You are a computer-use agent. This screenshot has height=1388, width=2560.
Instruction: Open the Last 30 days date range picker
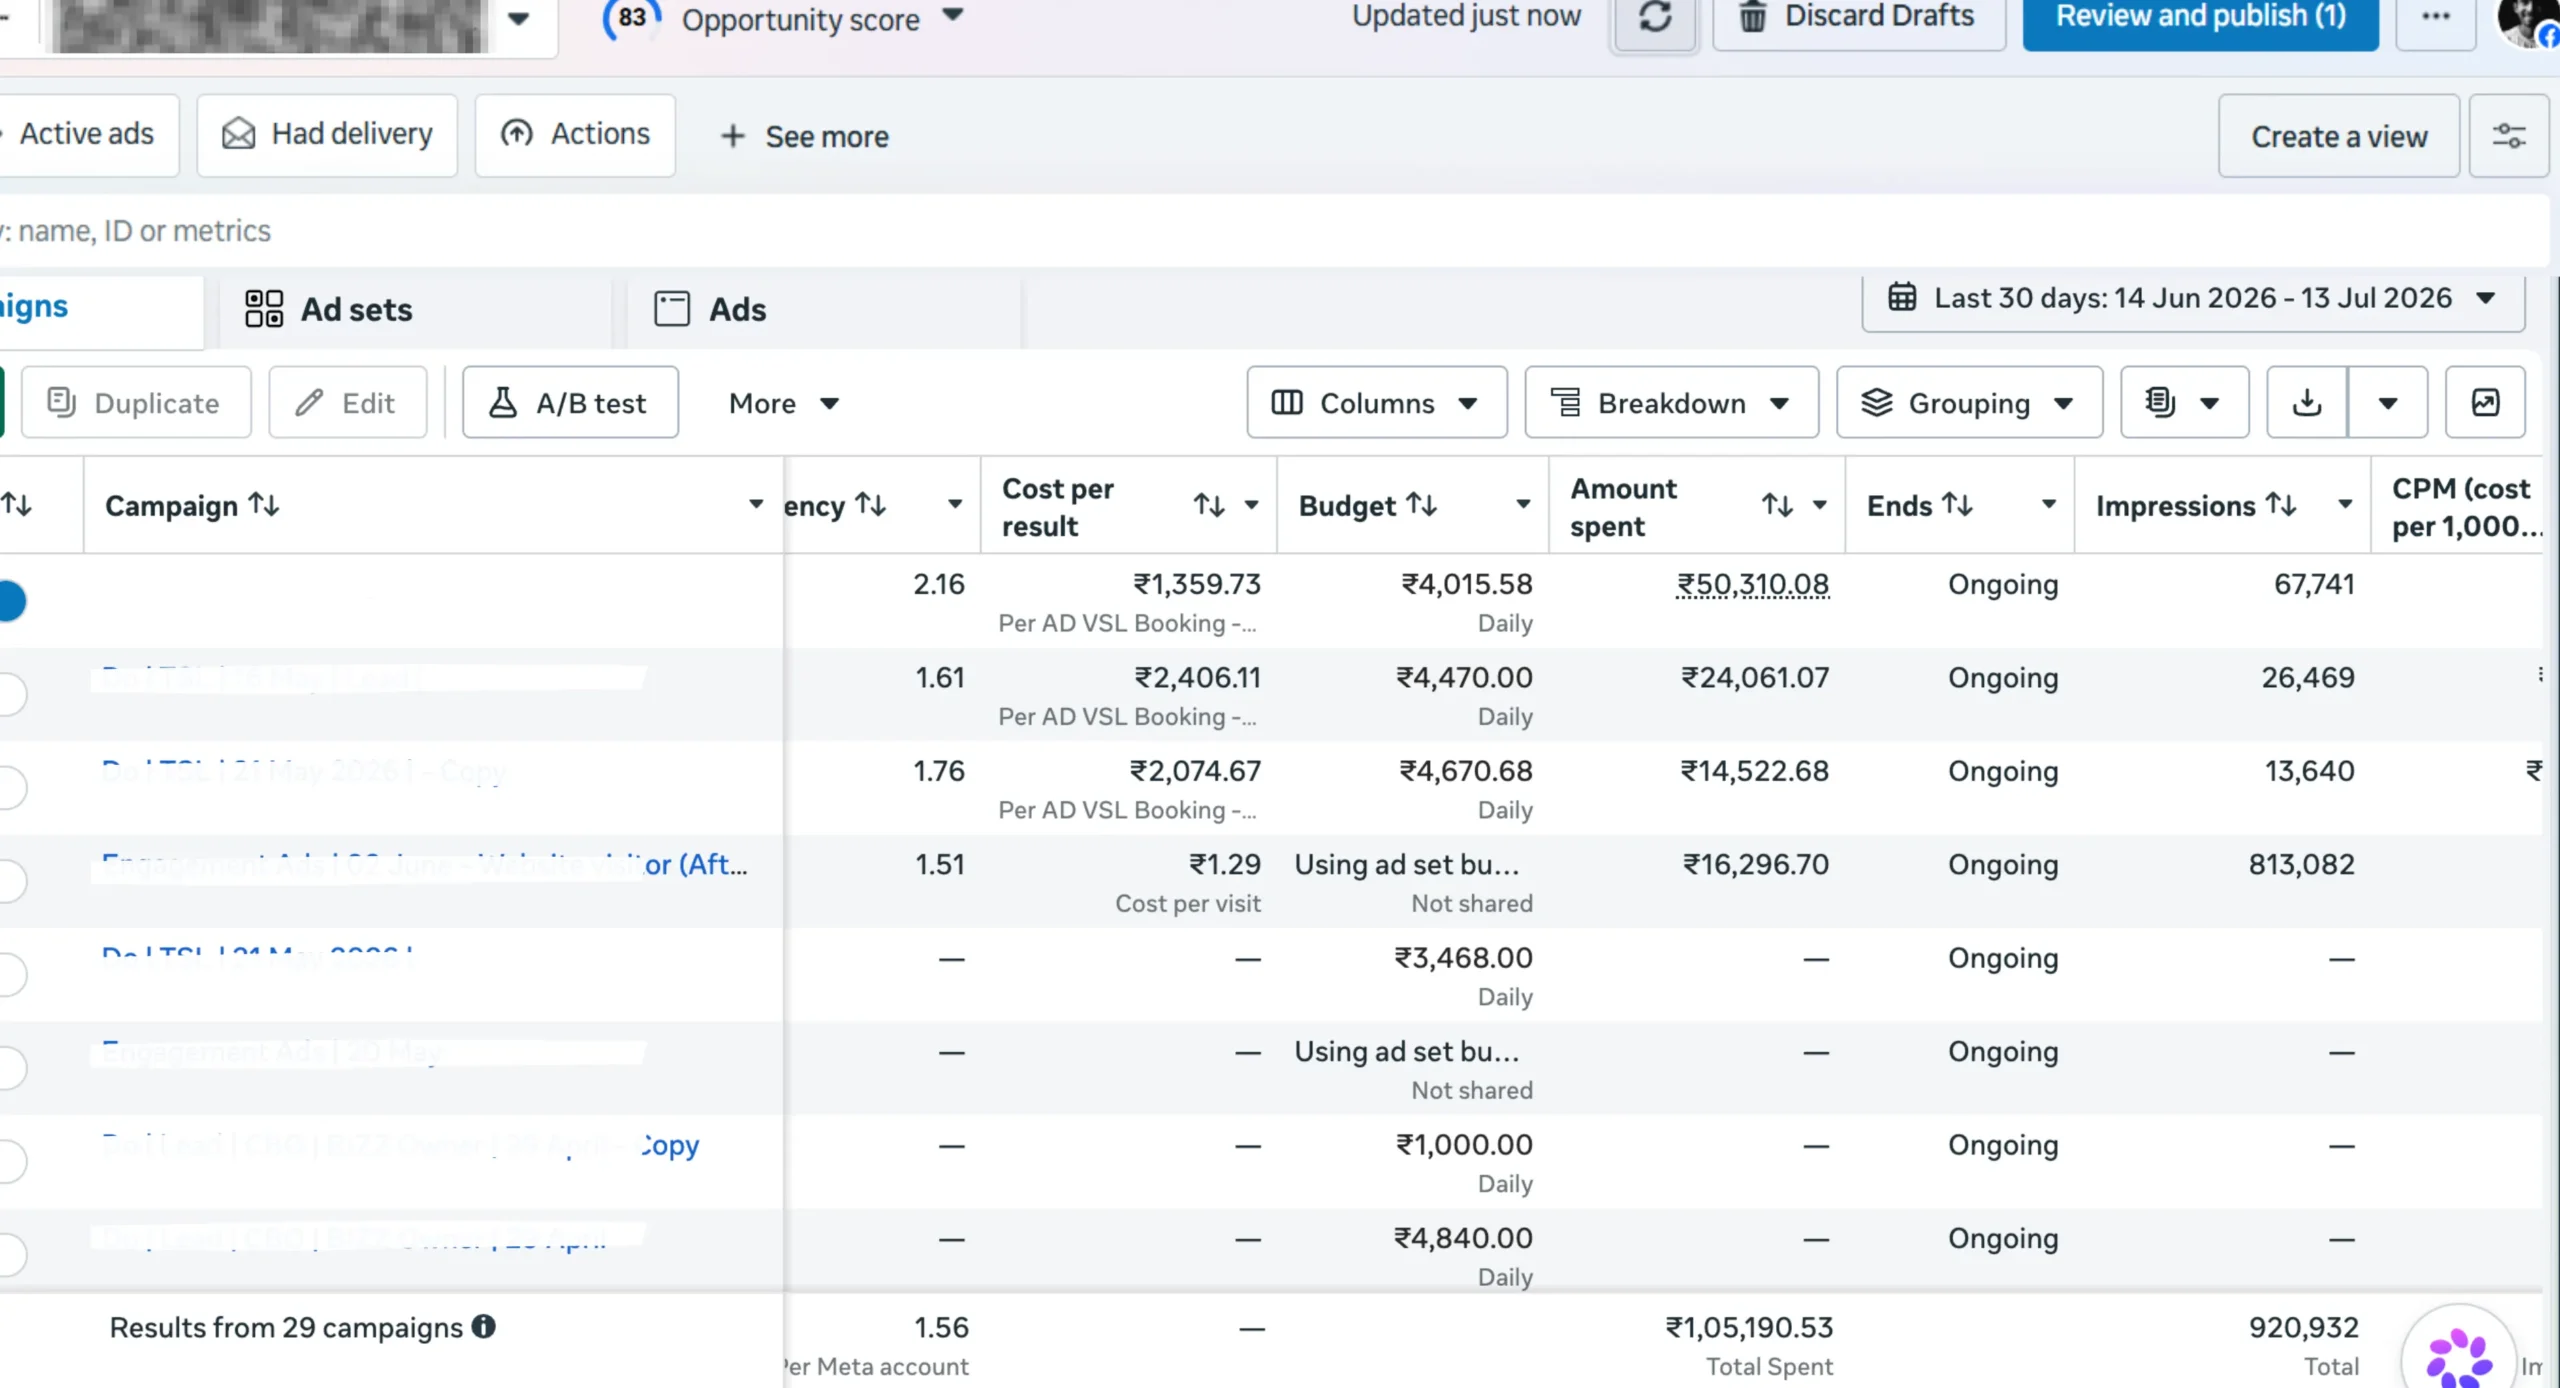(2193, 299)
